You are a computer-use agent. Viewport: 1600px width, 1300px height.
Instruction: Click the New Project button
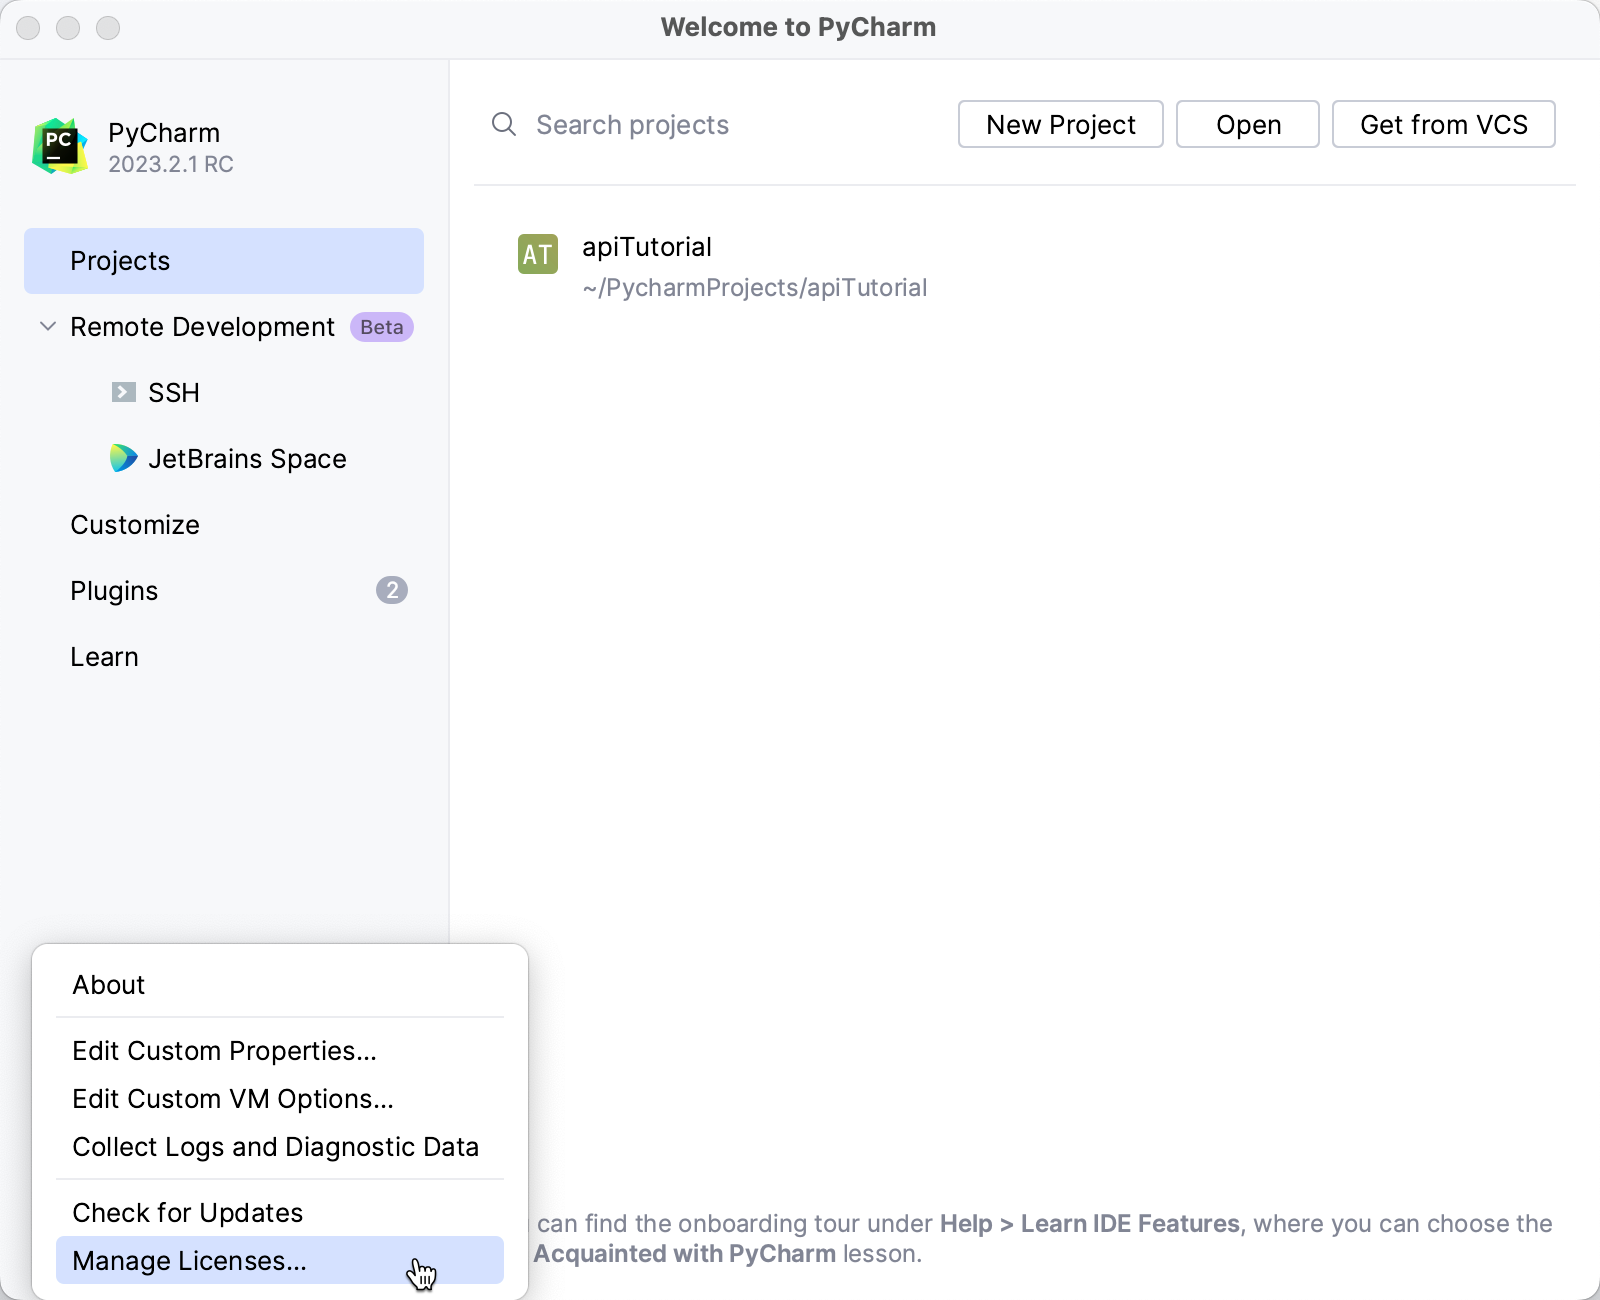click(1060, 124)
